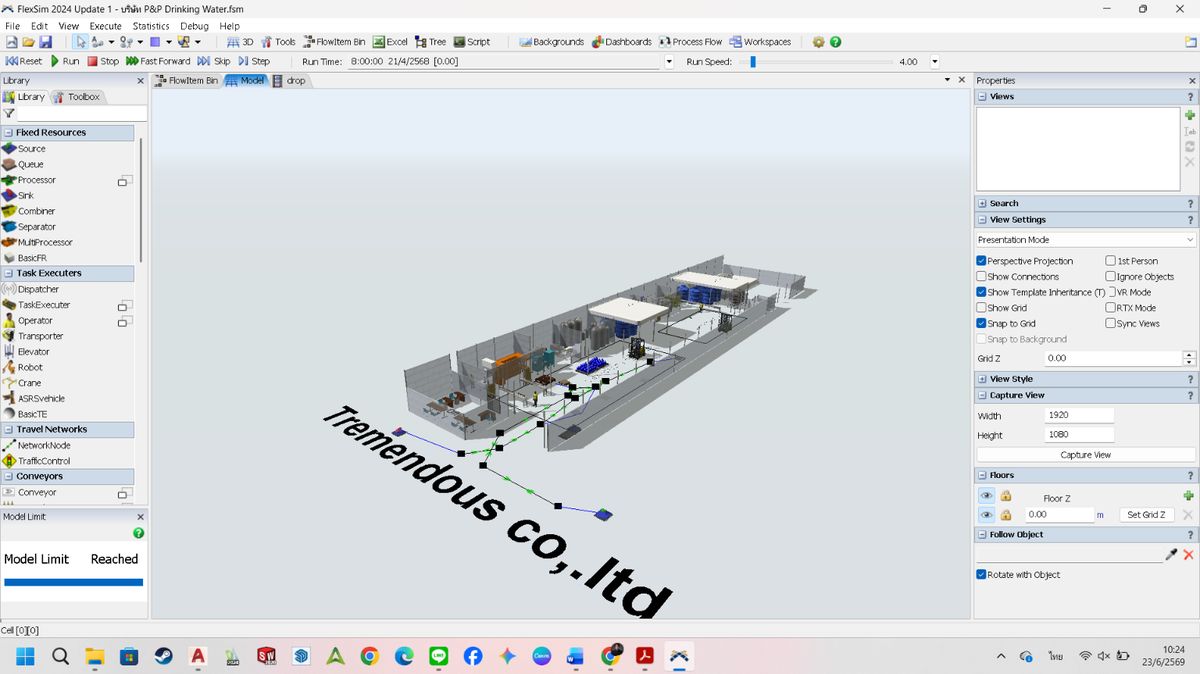Open the FlowItem Bin toolbar button
Screen dimensions: 1200x674
pyautogui.click(x=334, y=42)
